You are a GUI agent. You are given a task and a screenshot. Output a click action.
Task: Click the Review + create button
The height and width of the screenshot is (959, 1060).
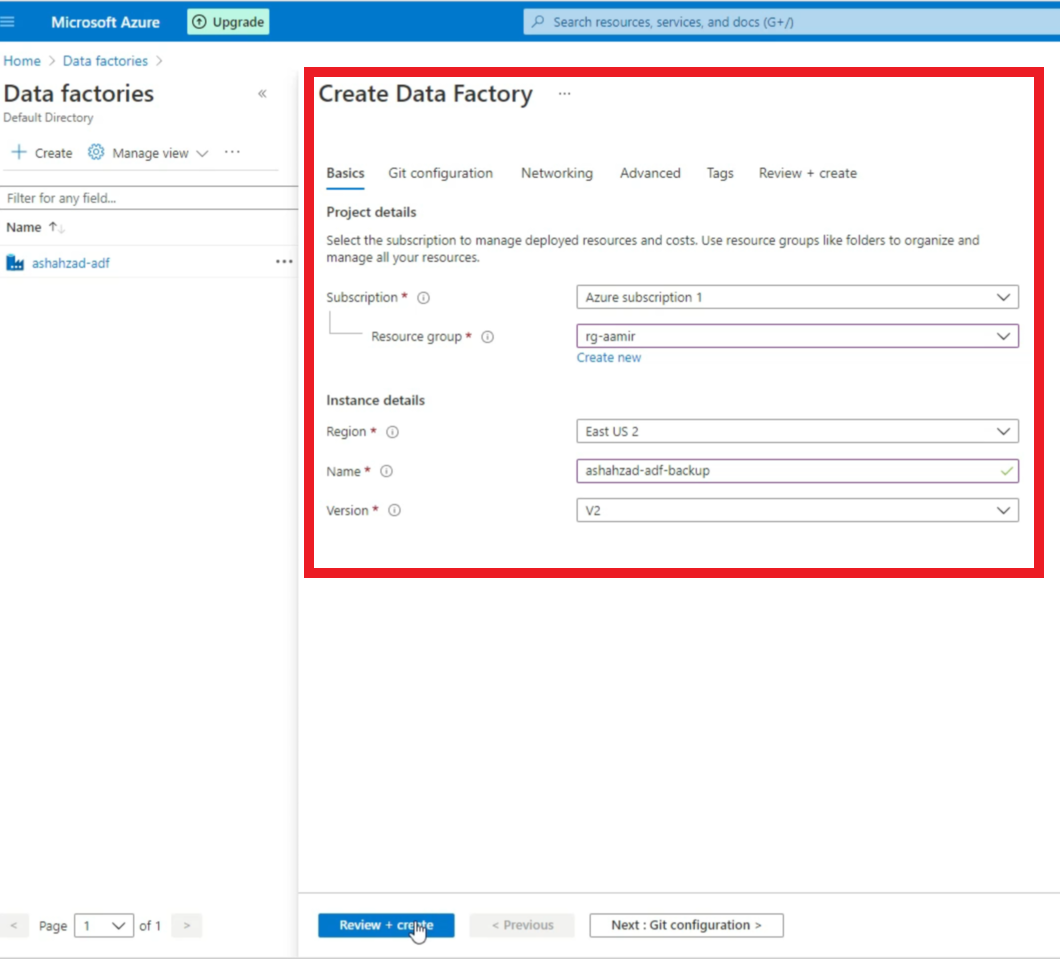386,925
